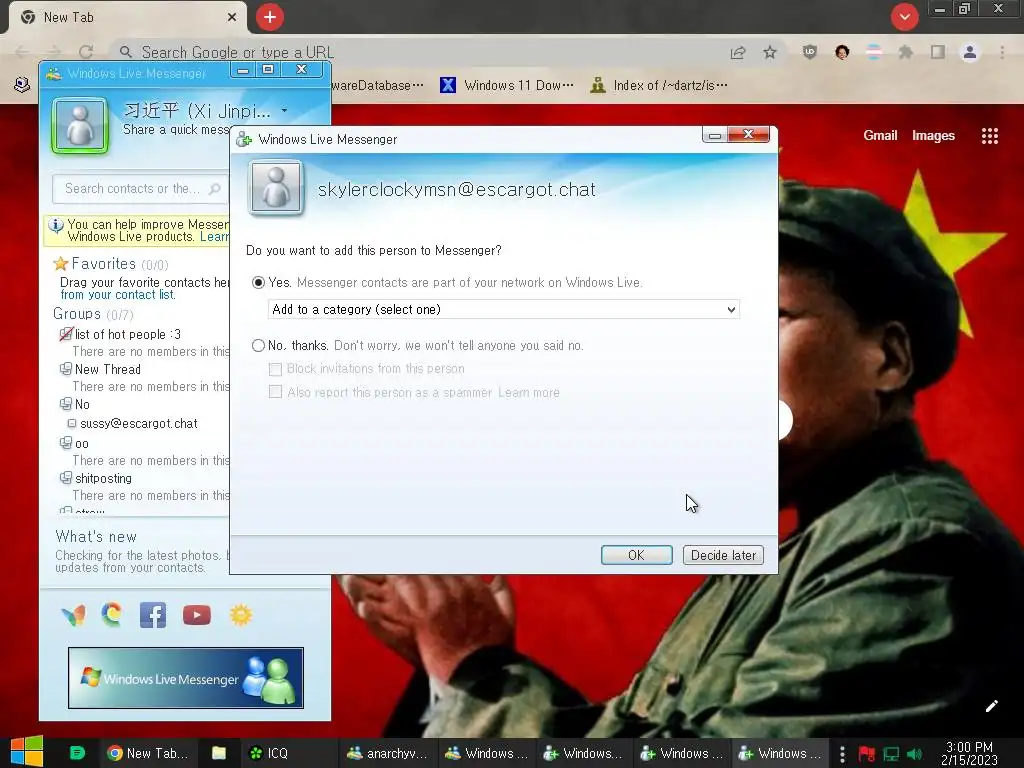
Task: Open the Windows 11 Dow… bookmark
Action: [x=507, y=86]
